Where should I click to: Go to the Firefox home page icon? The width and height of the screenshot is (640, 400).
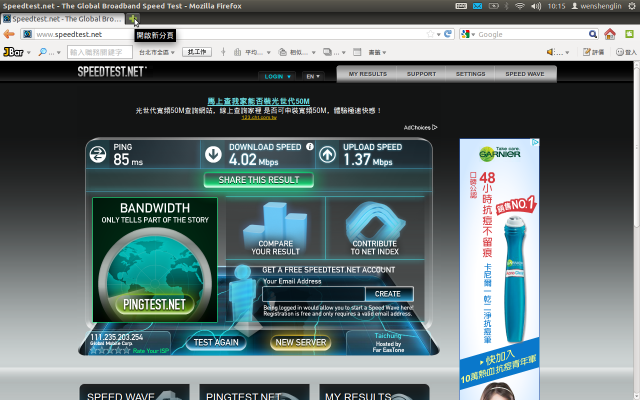(x=610, y=34)
